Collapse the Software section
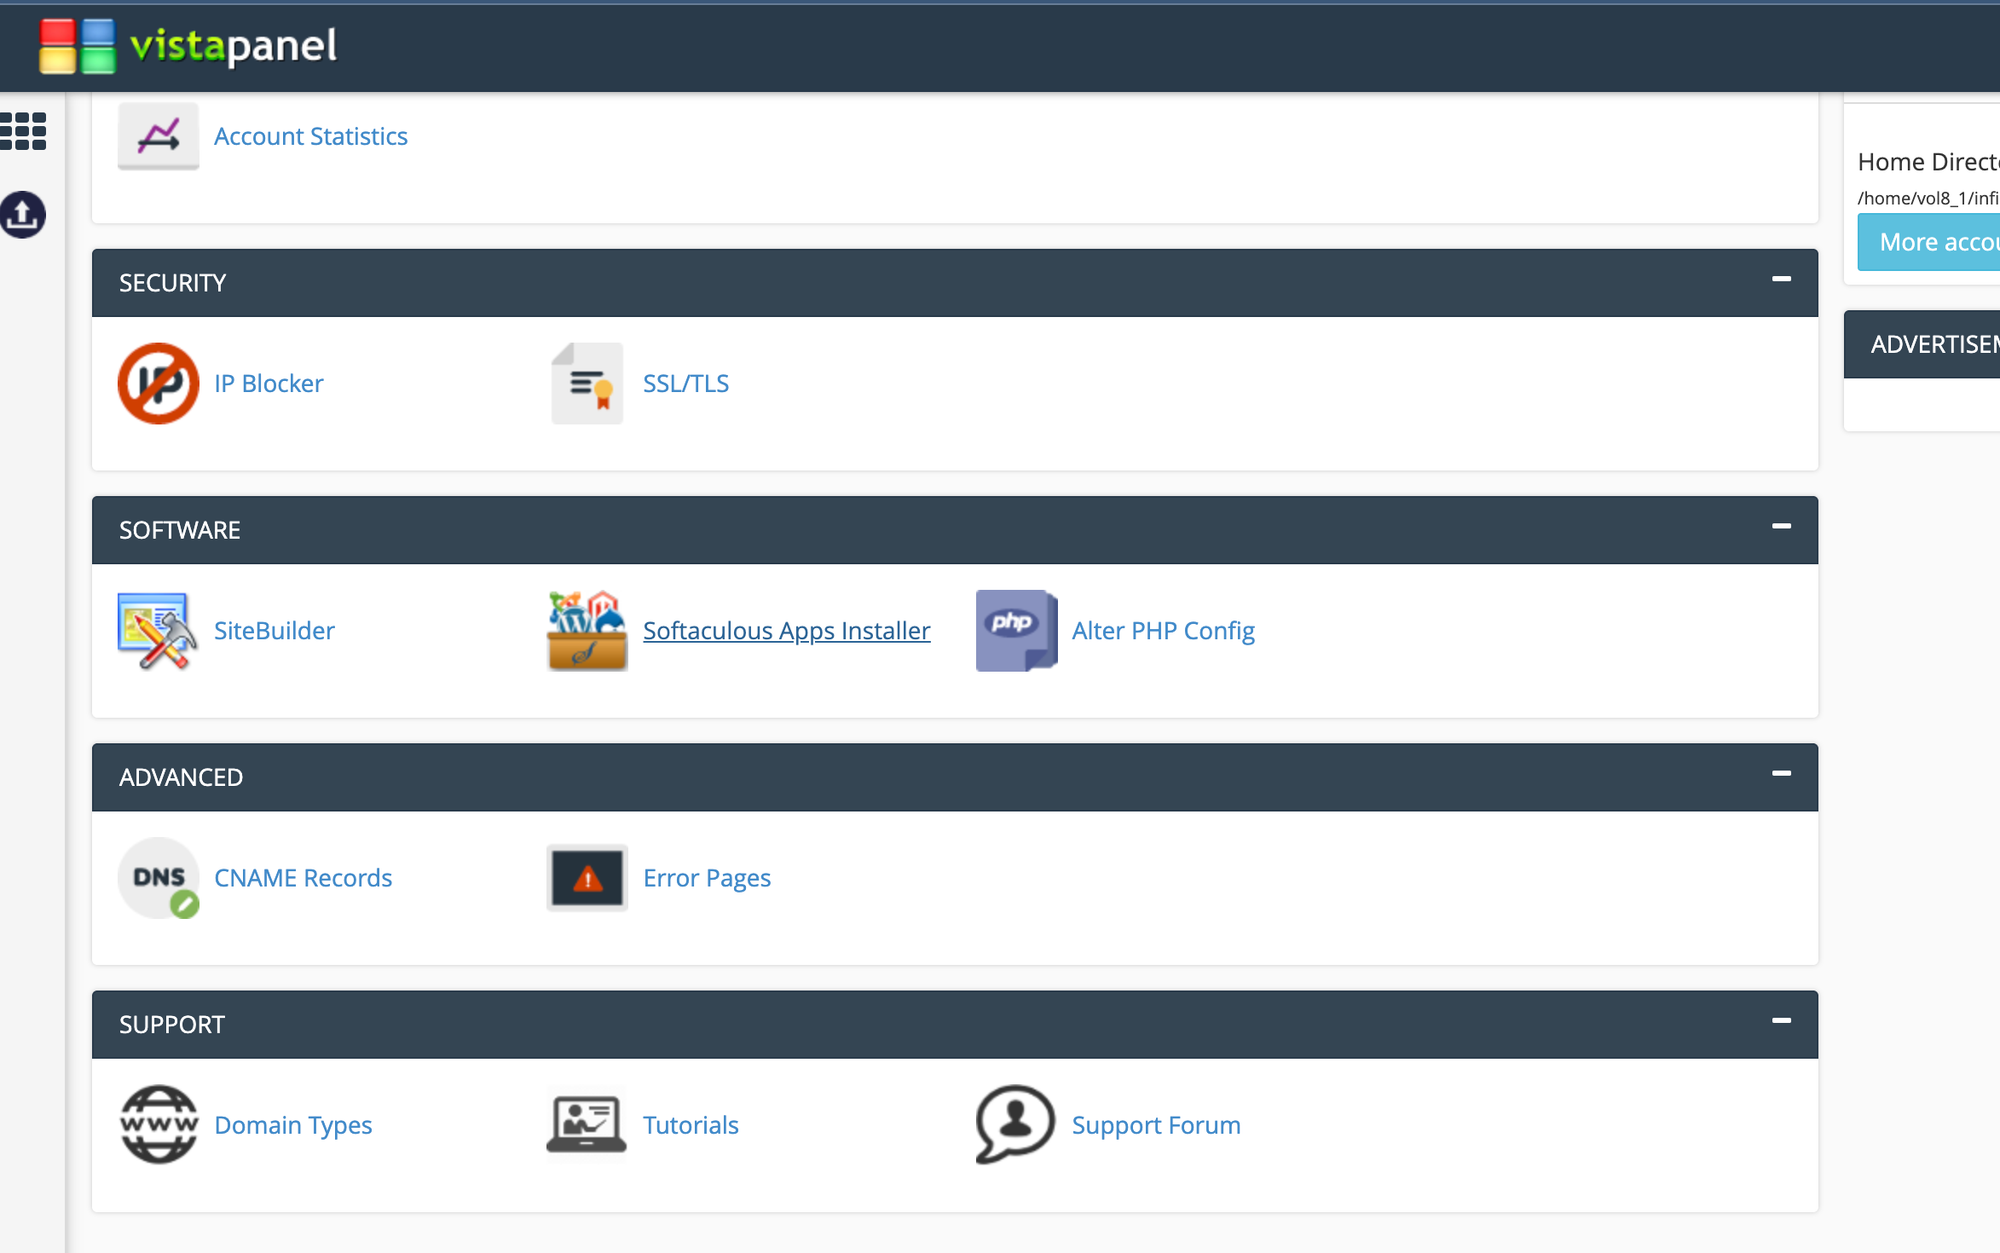Image resolution: width=2000 pixels, height=1253 pixels. (1781, 527)
